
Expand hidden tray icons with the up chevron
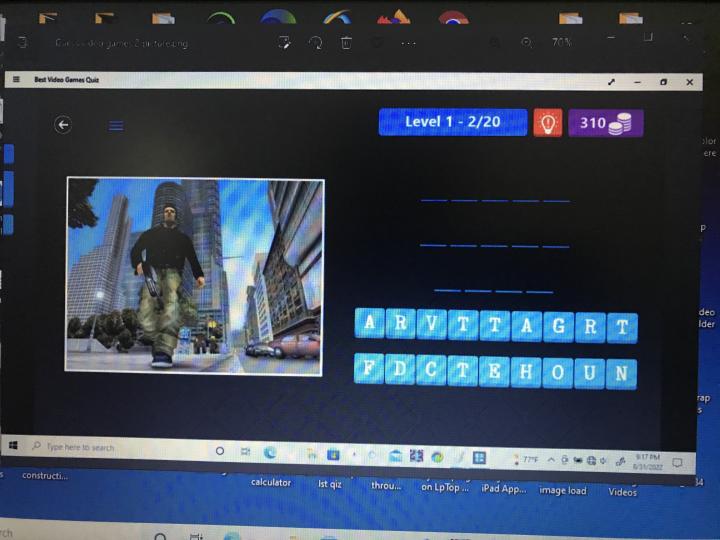coord(551,460)
